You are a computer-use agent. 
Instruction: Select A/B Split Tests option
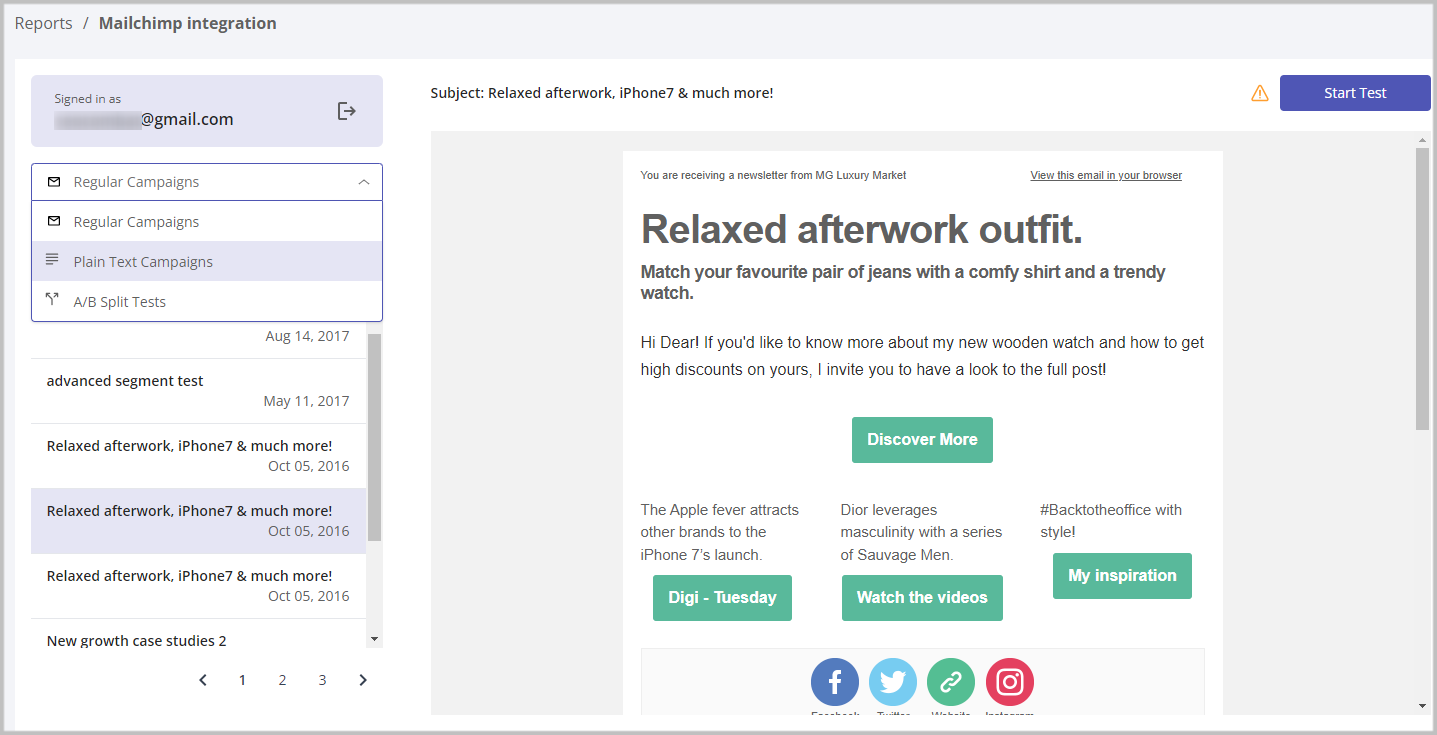coord(207,301)
